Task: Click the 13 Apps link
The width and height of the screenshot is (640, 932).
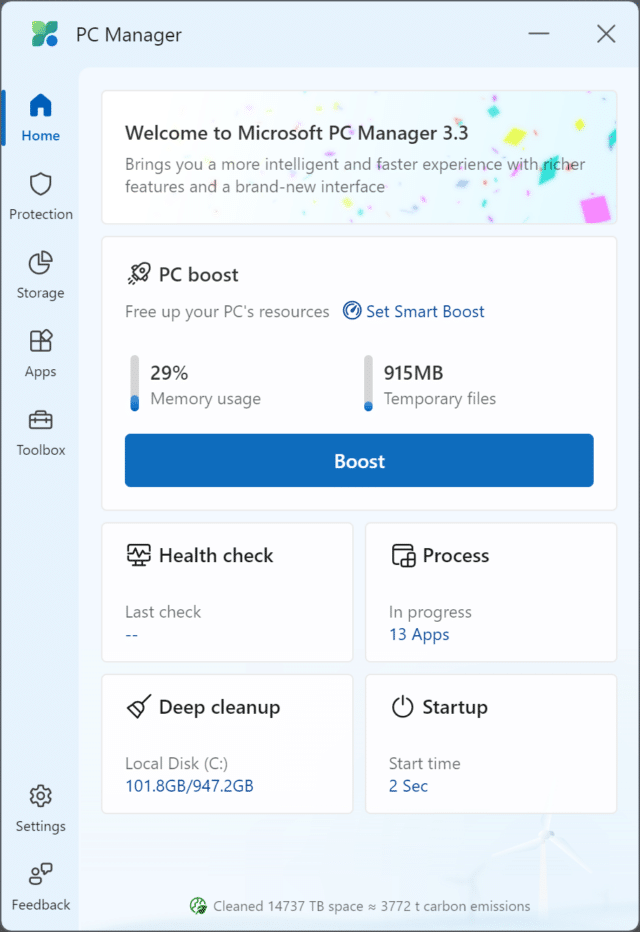Action: coord(419,635)
